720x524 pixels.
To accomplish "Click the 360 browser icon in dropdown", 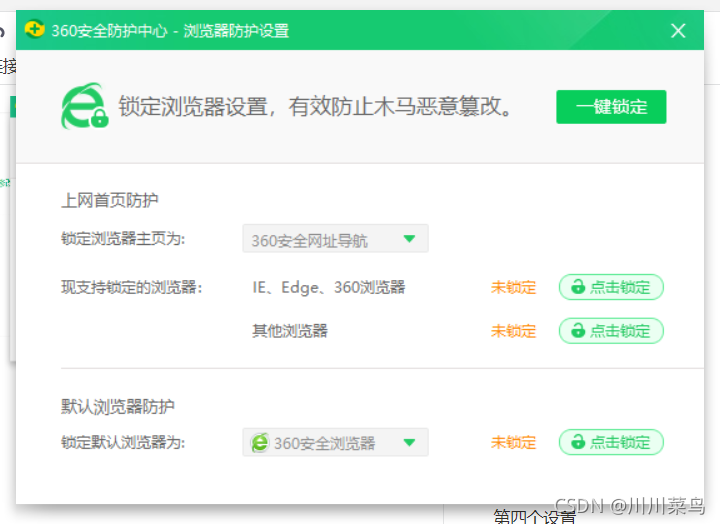I will 259,443.
